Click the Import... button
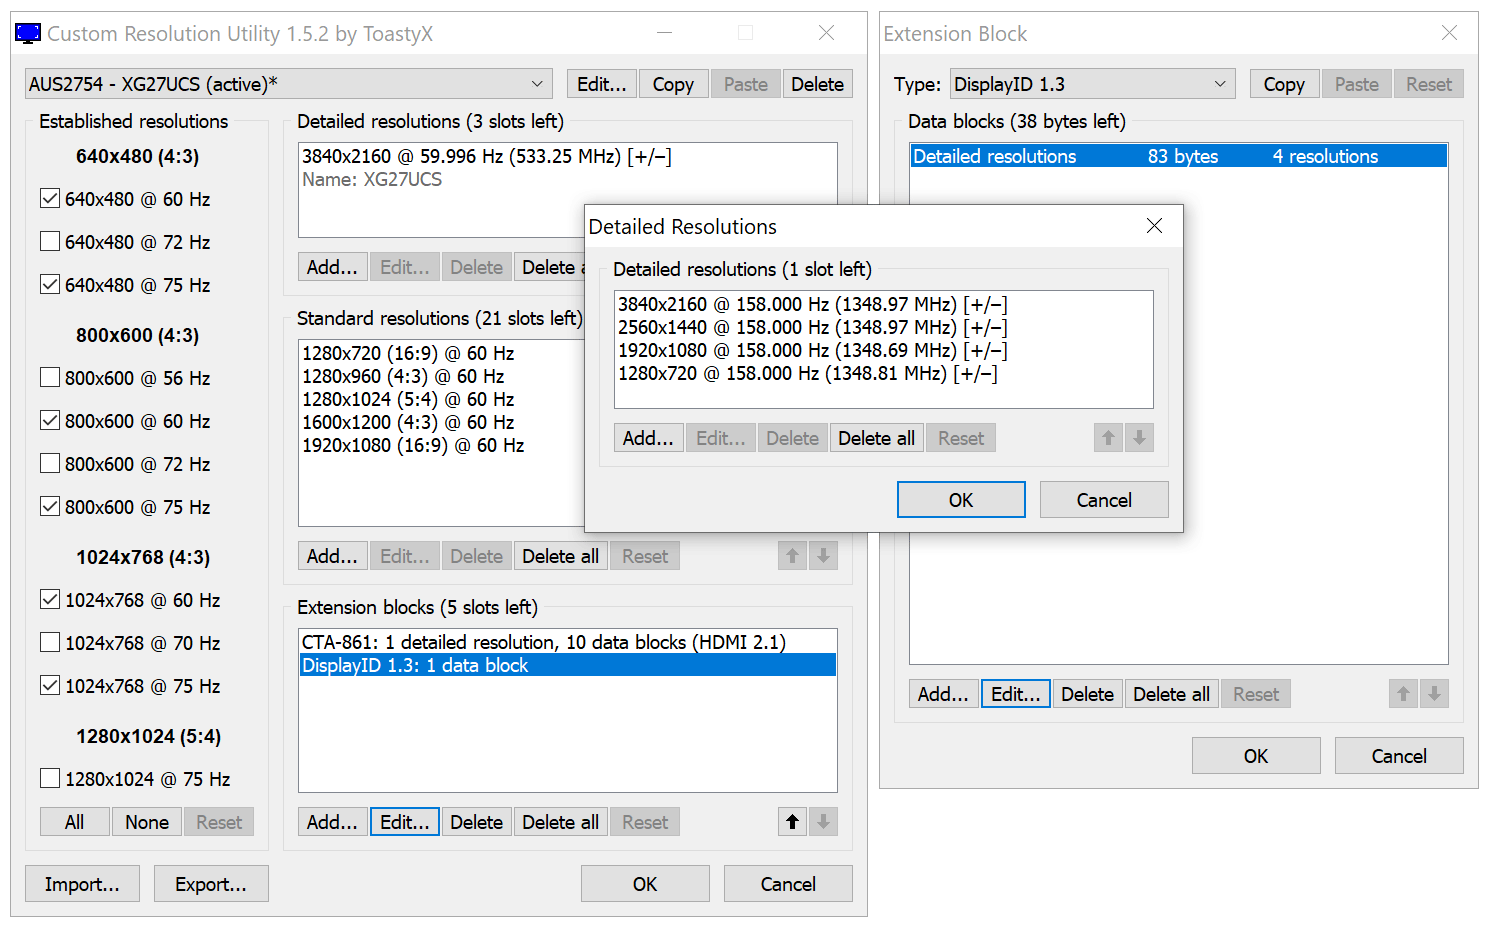This screenshot has width=1490, height=929. (82, 884)
